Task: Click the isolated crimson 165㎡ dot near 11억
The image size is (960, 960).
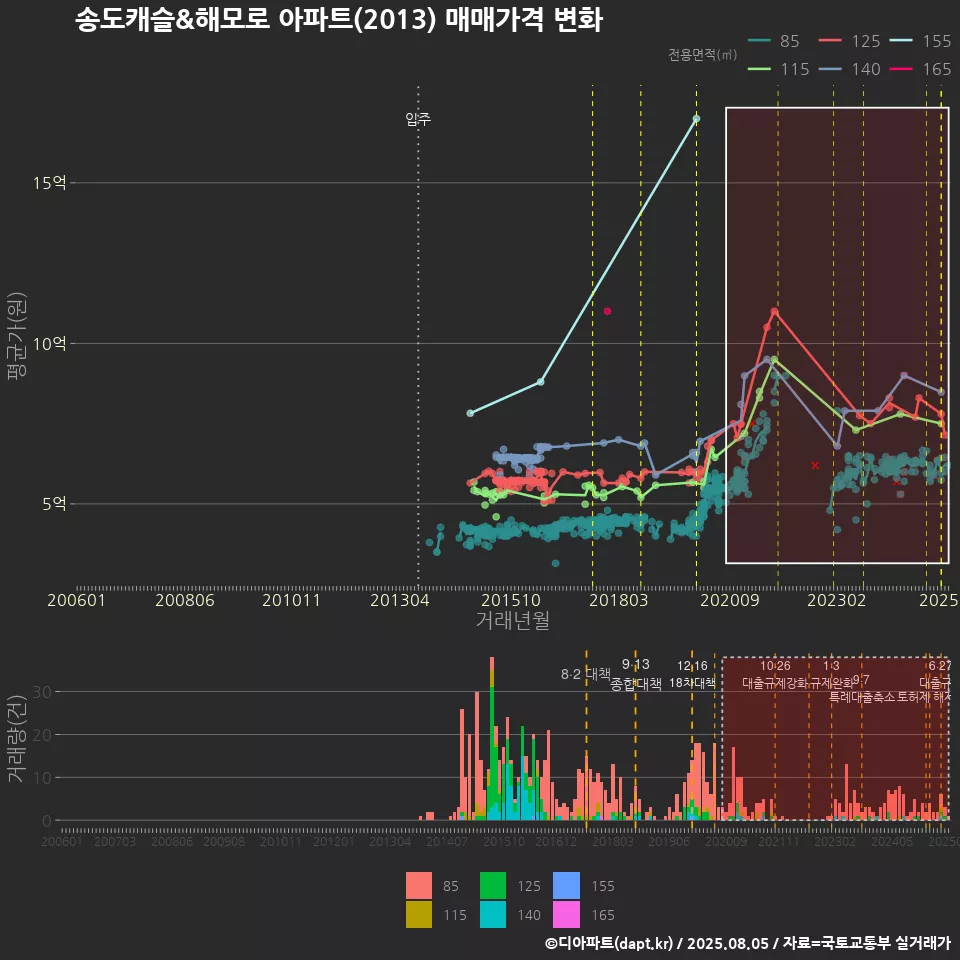Action: tap(607, 311)
